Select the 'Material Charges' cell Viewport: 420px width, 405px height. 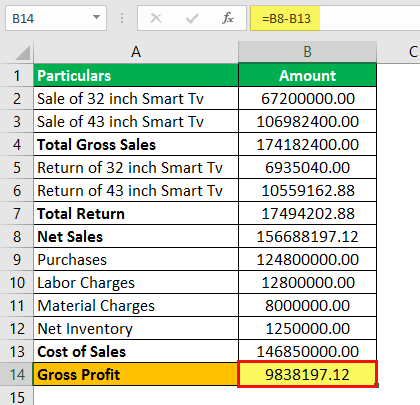136,305
